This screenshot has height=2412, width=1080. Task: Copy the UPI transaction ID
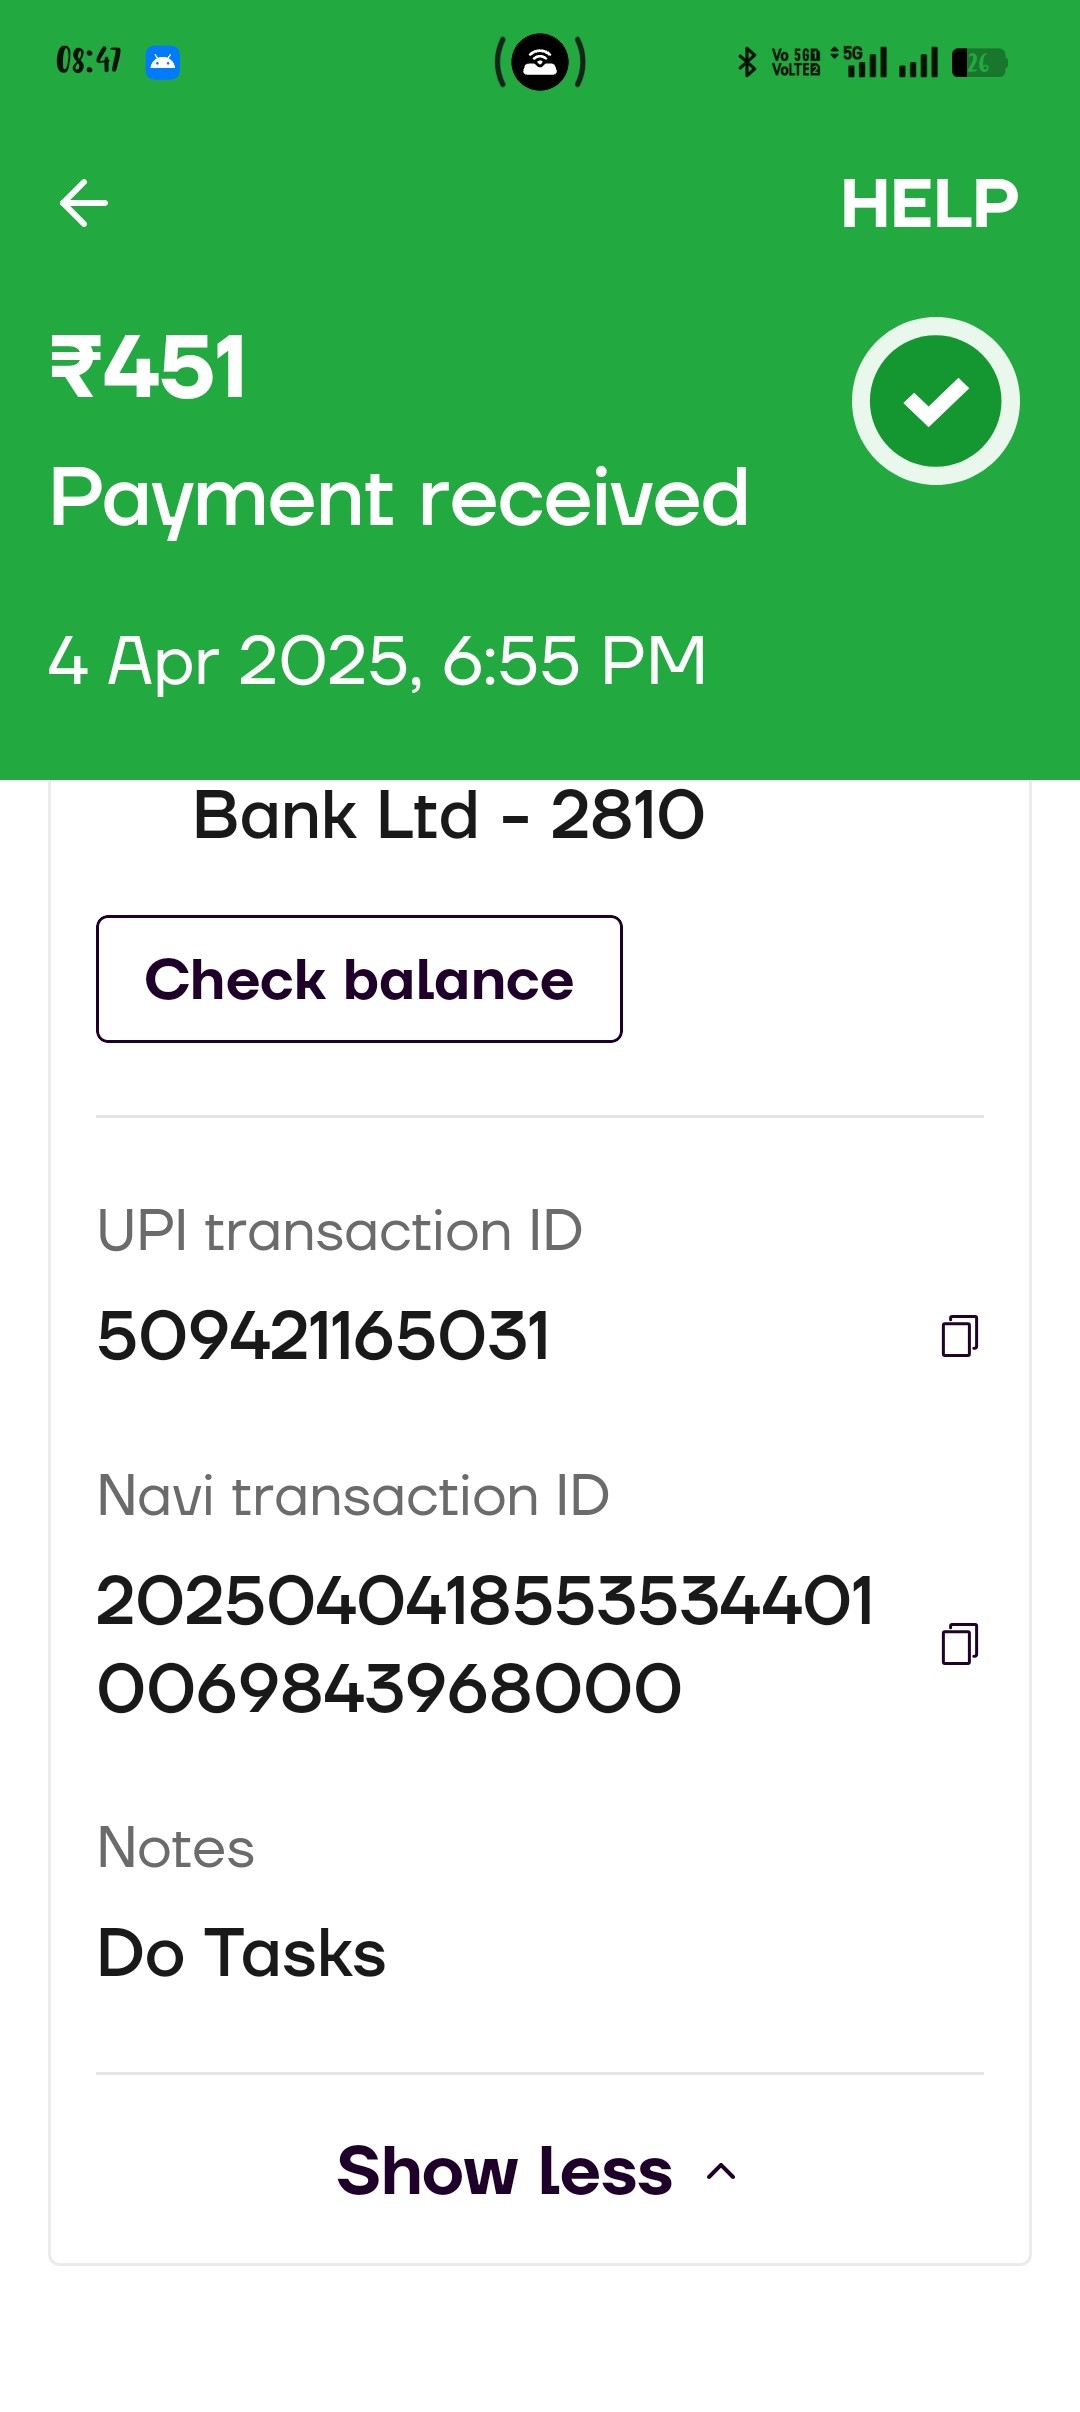(x=959, y=1336)
